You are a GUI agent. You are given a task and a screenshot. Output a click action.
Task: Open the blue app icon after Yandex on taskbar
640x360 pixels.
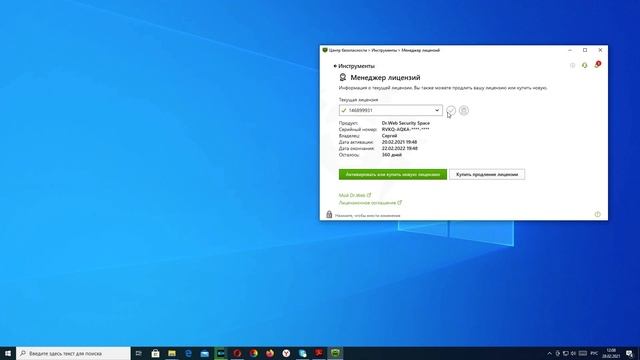point(302,353)
